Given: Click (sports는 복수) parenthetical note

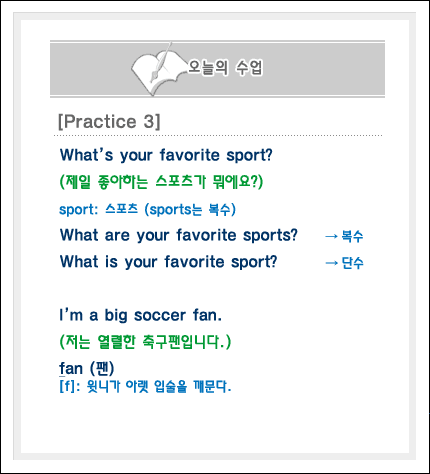Looking at the screenshot, I should click(x=190, y=210).
